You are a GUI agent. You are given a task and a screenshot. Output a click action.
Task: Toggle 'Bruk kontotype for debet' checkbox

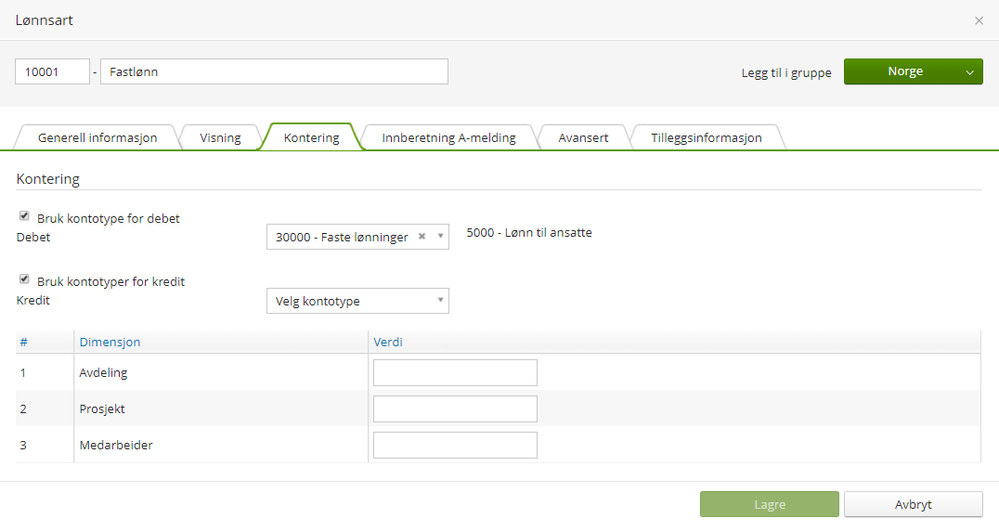click(24, 216)
